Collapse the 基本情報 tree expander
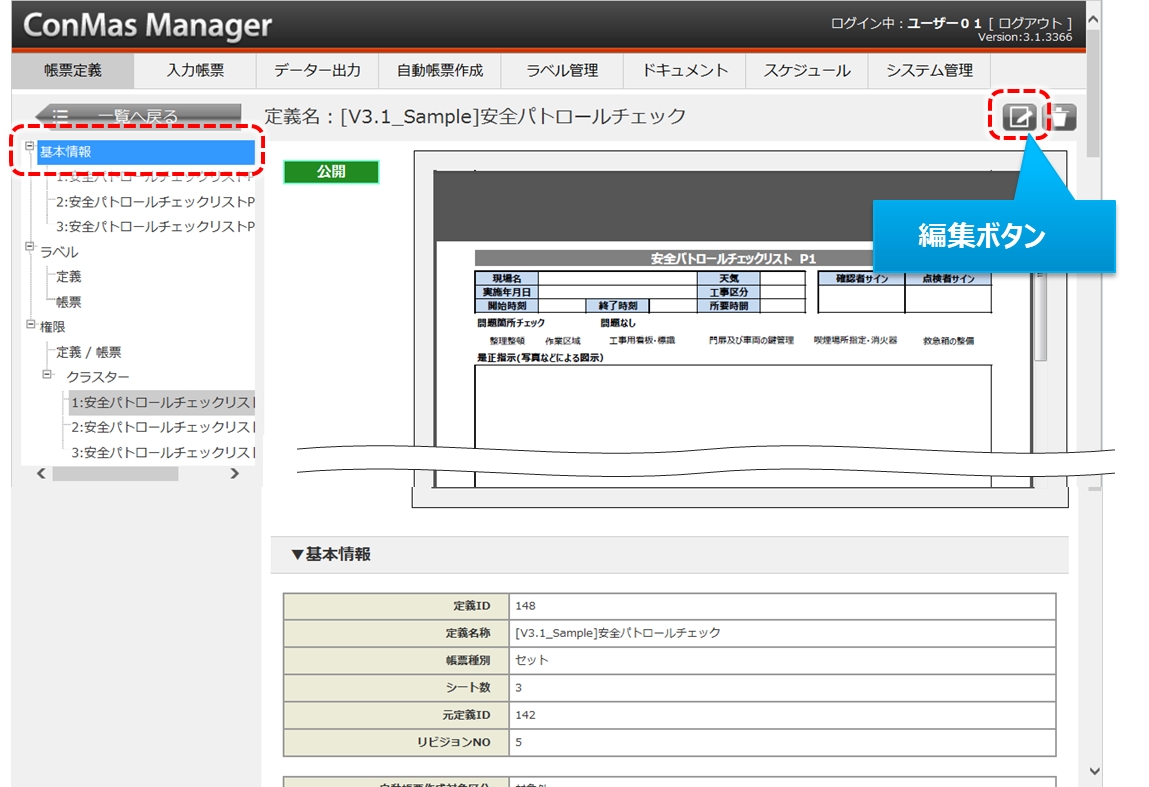The width and height of the screenshot is (1149, 787). 30,146
